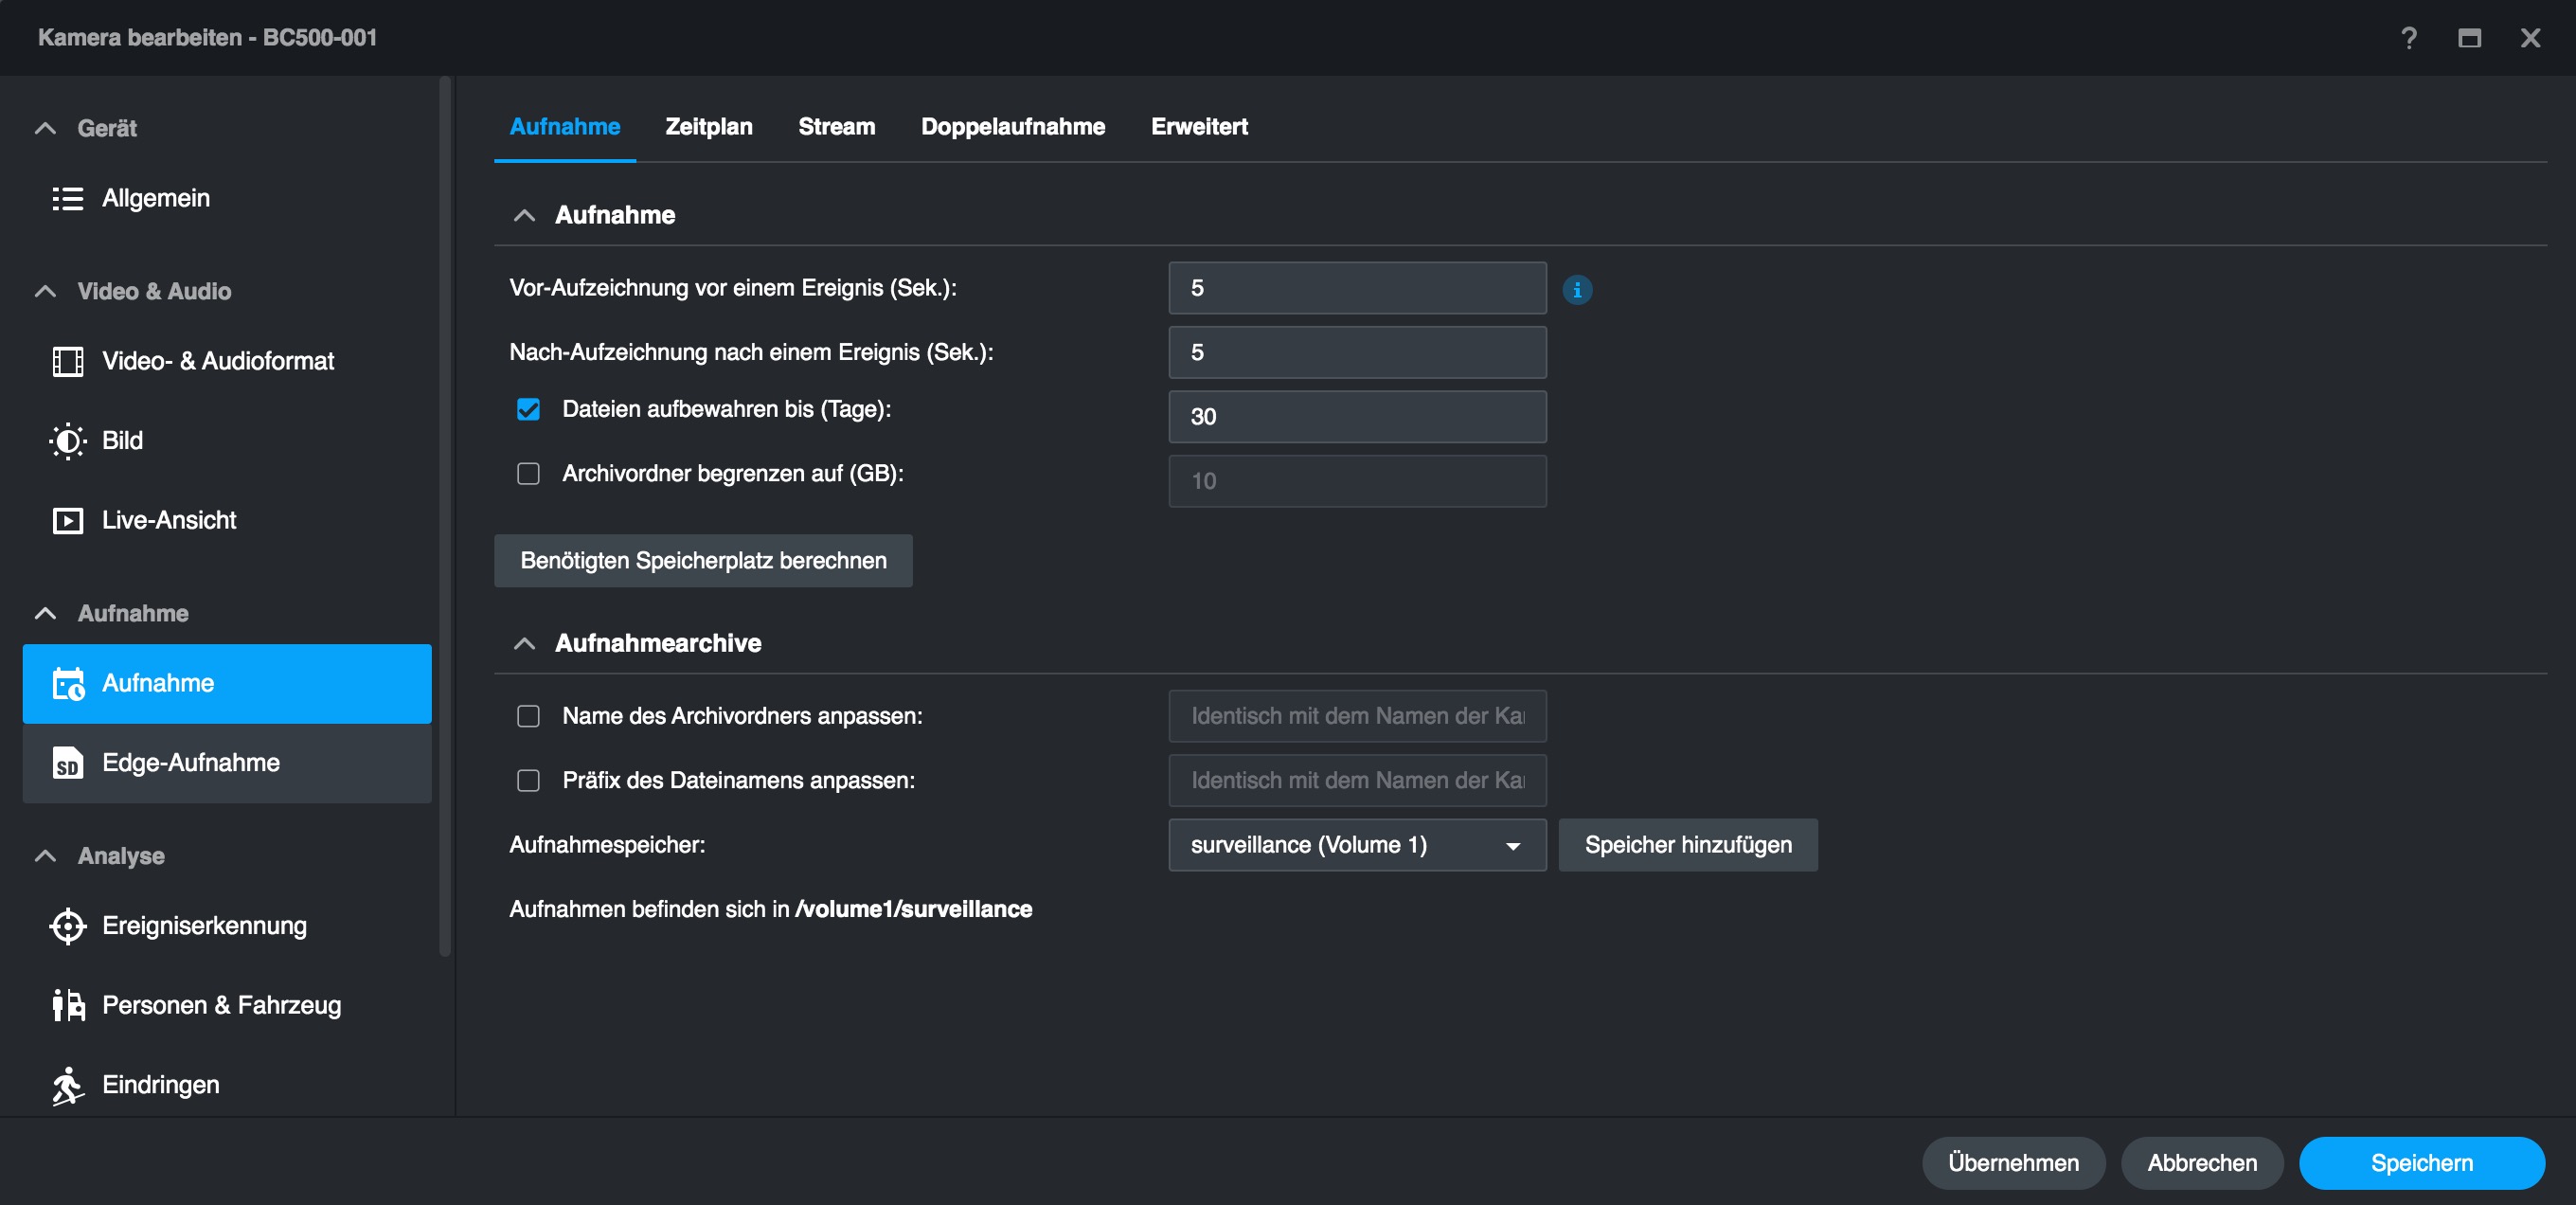Click the Eindringen running-person icon
The height and width of the screenshot is (1205, 2576).
click(x=67, y=1085)
